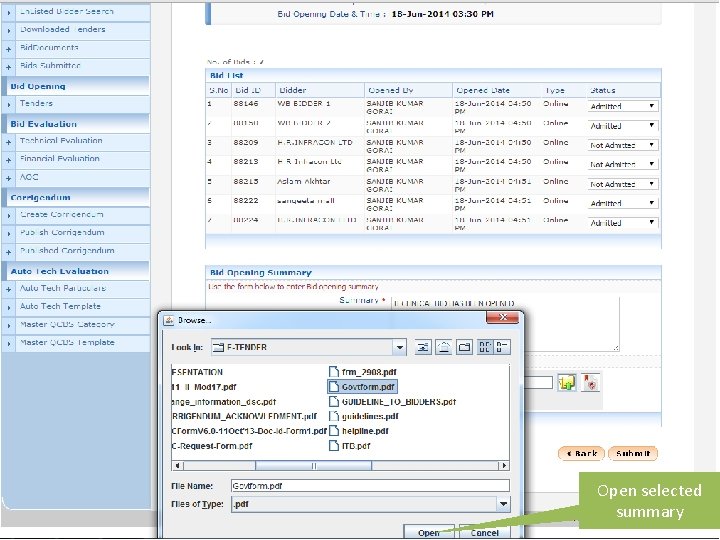
Task: Open status dropdown for bid 88222
Action: pyautogui.click(x=623, y=203)
